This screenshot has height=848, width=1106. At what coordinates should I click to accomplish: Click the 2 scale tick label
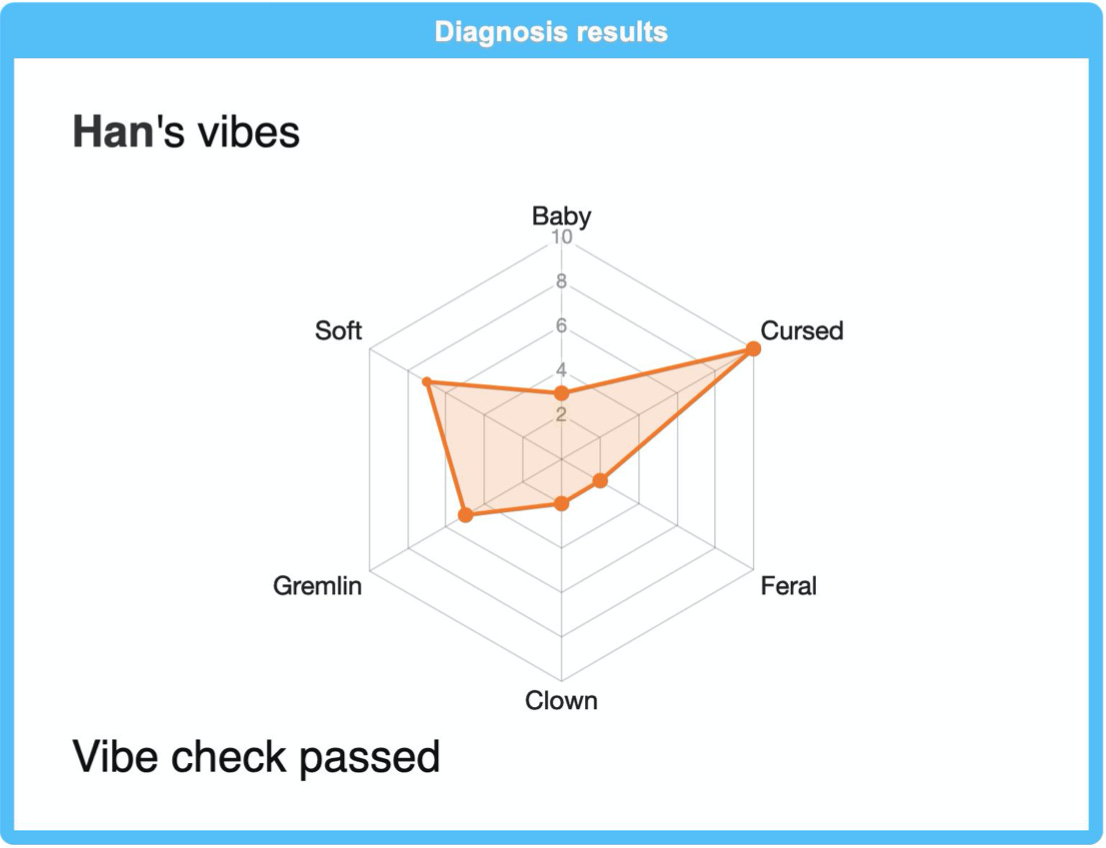click(x=561, y=415)
